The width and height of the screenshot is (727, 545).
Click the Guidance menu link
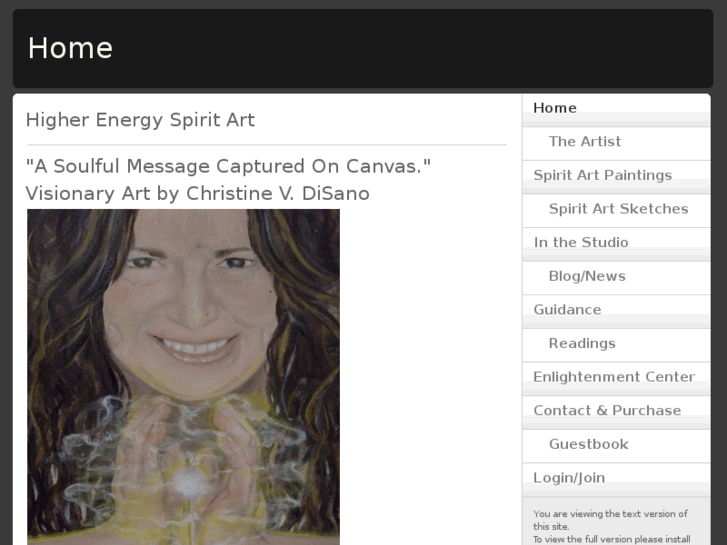[567, 310]
